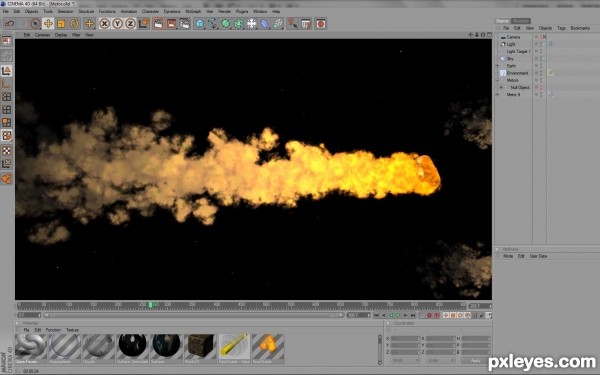Click the green timeline frame marker

pos(150,305)
